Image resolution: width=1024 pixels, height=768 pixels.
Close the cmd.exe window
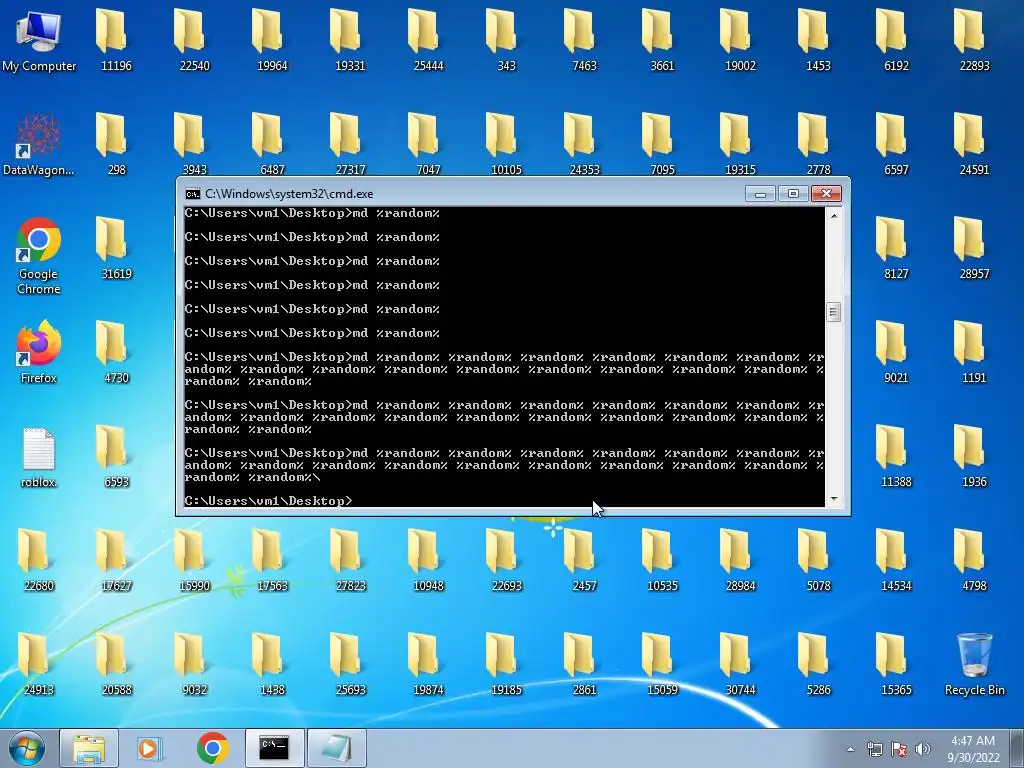coord(826,194)
